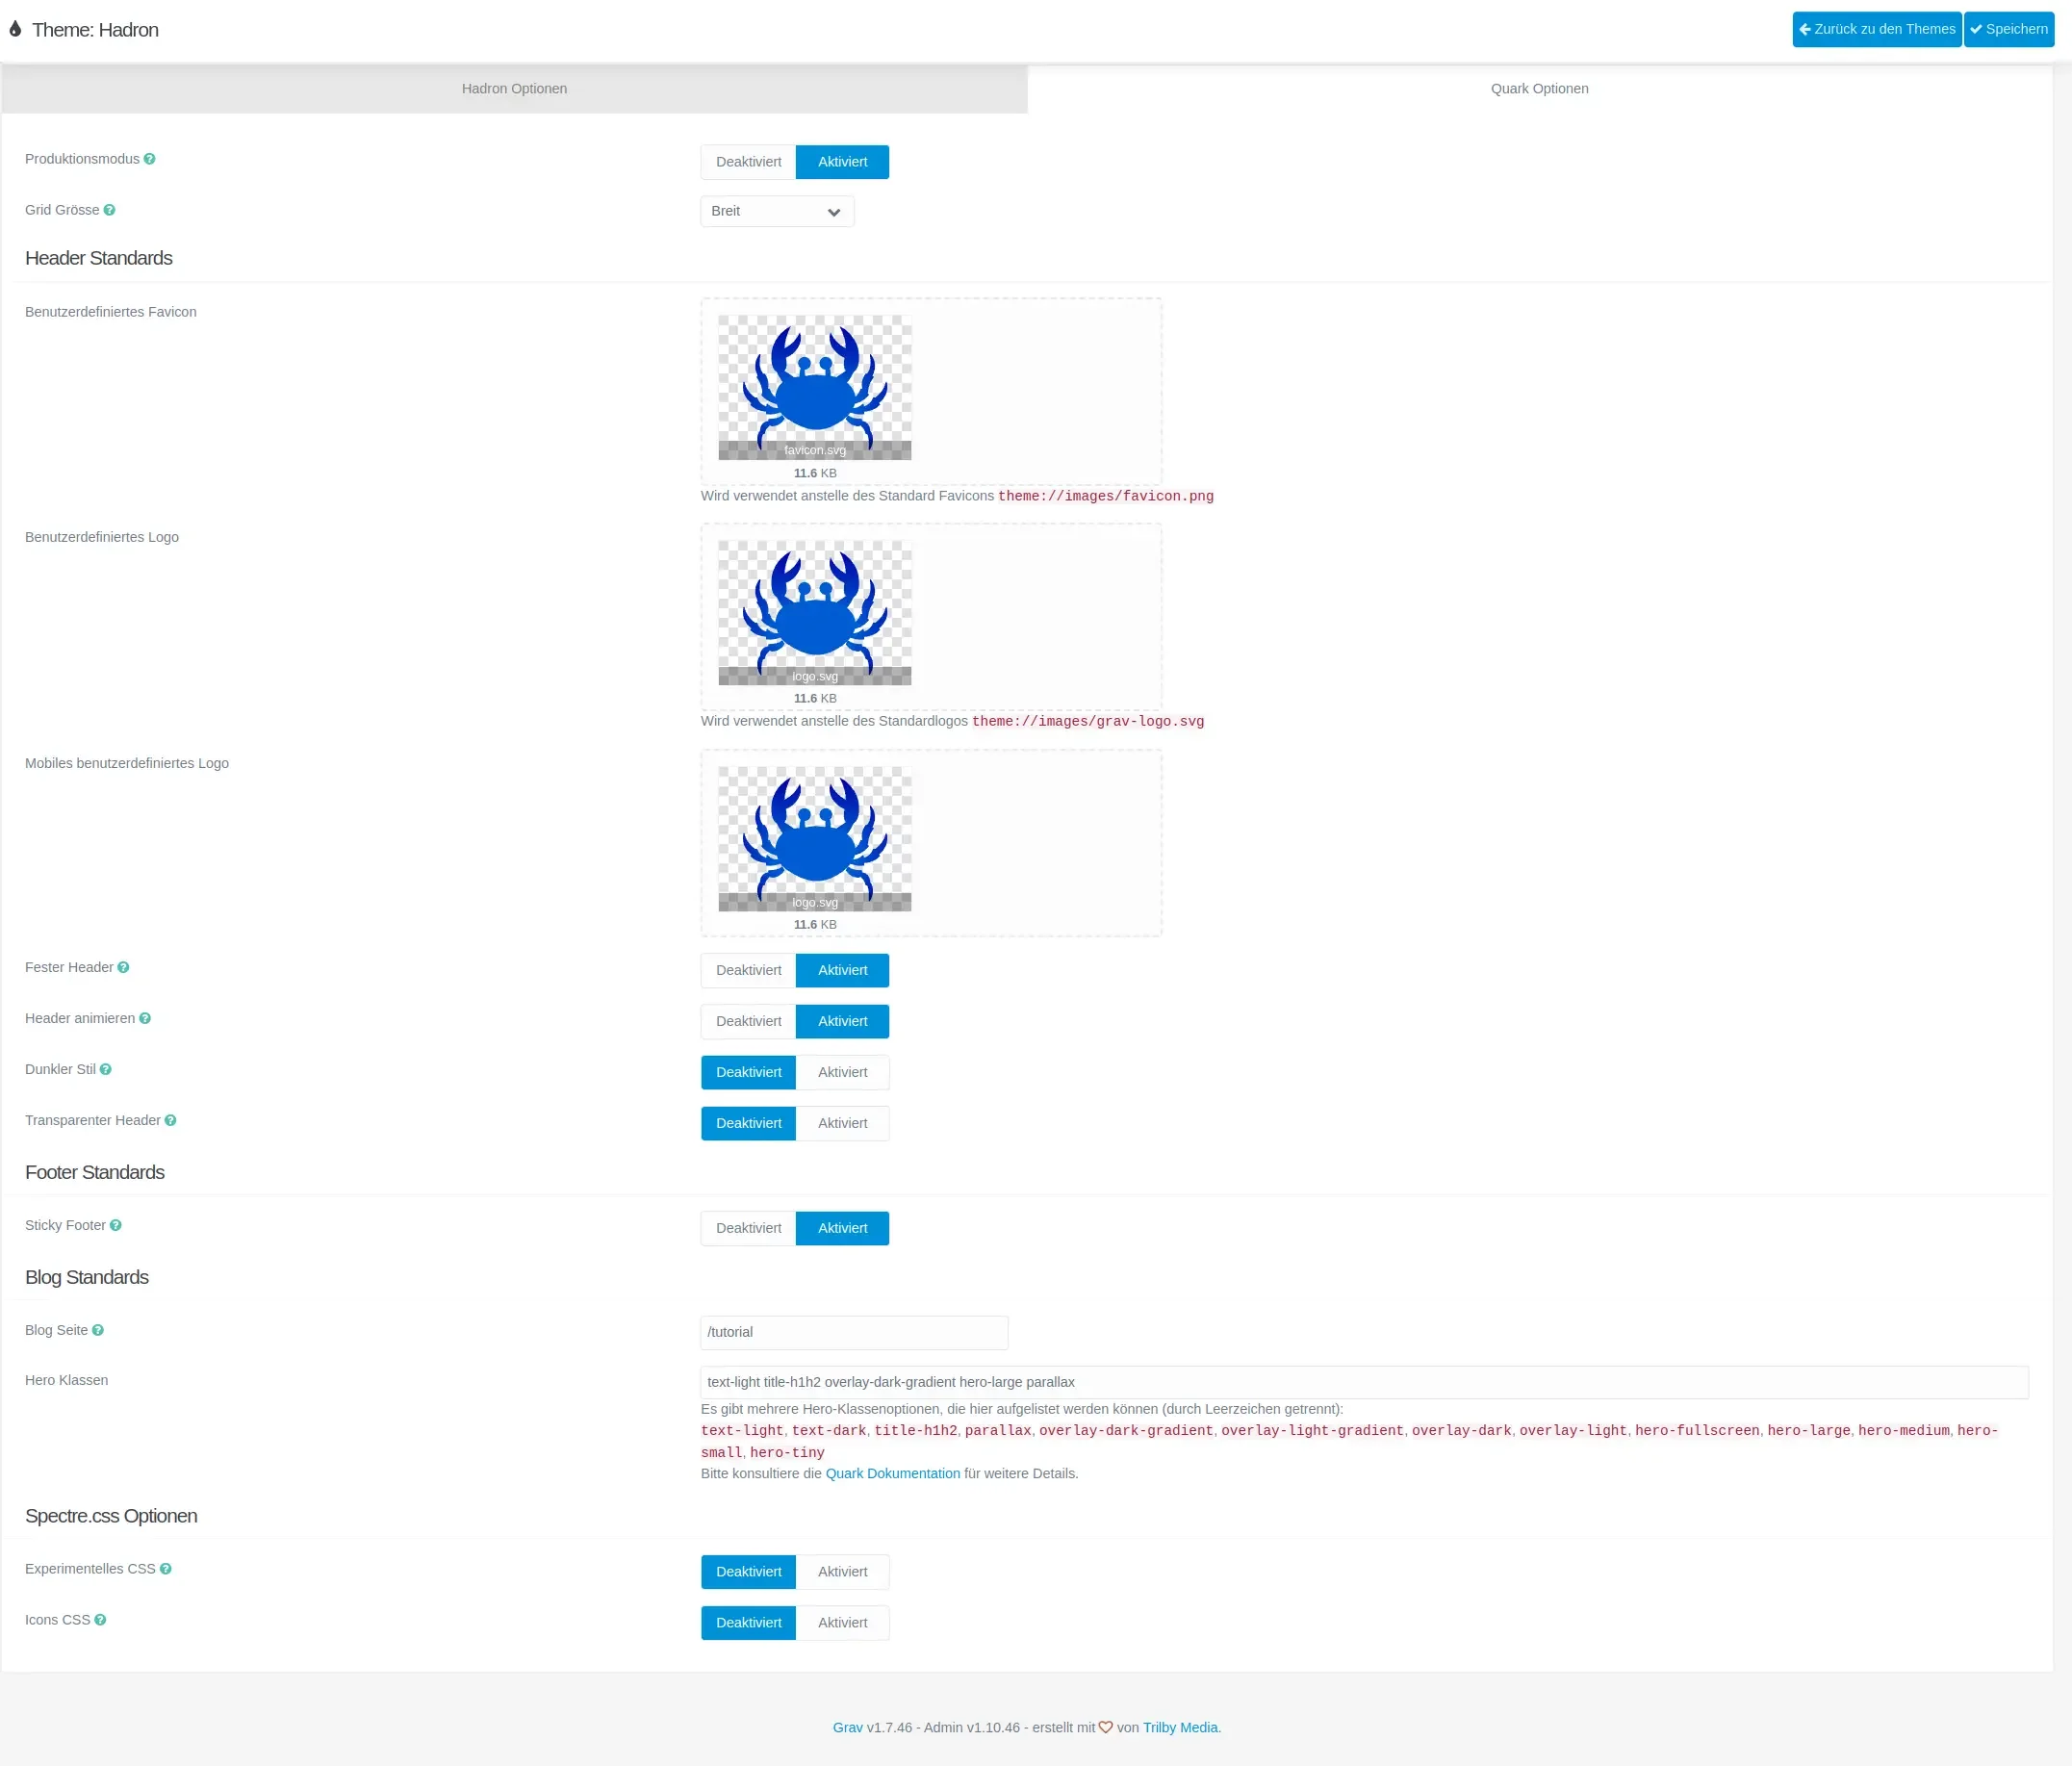The height and width of the screenshot is (1766, 2072).
Task: Click the Fester Header help icon
Action: coord(122,967)
